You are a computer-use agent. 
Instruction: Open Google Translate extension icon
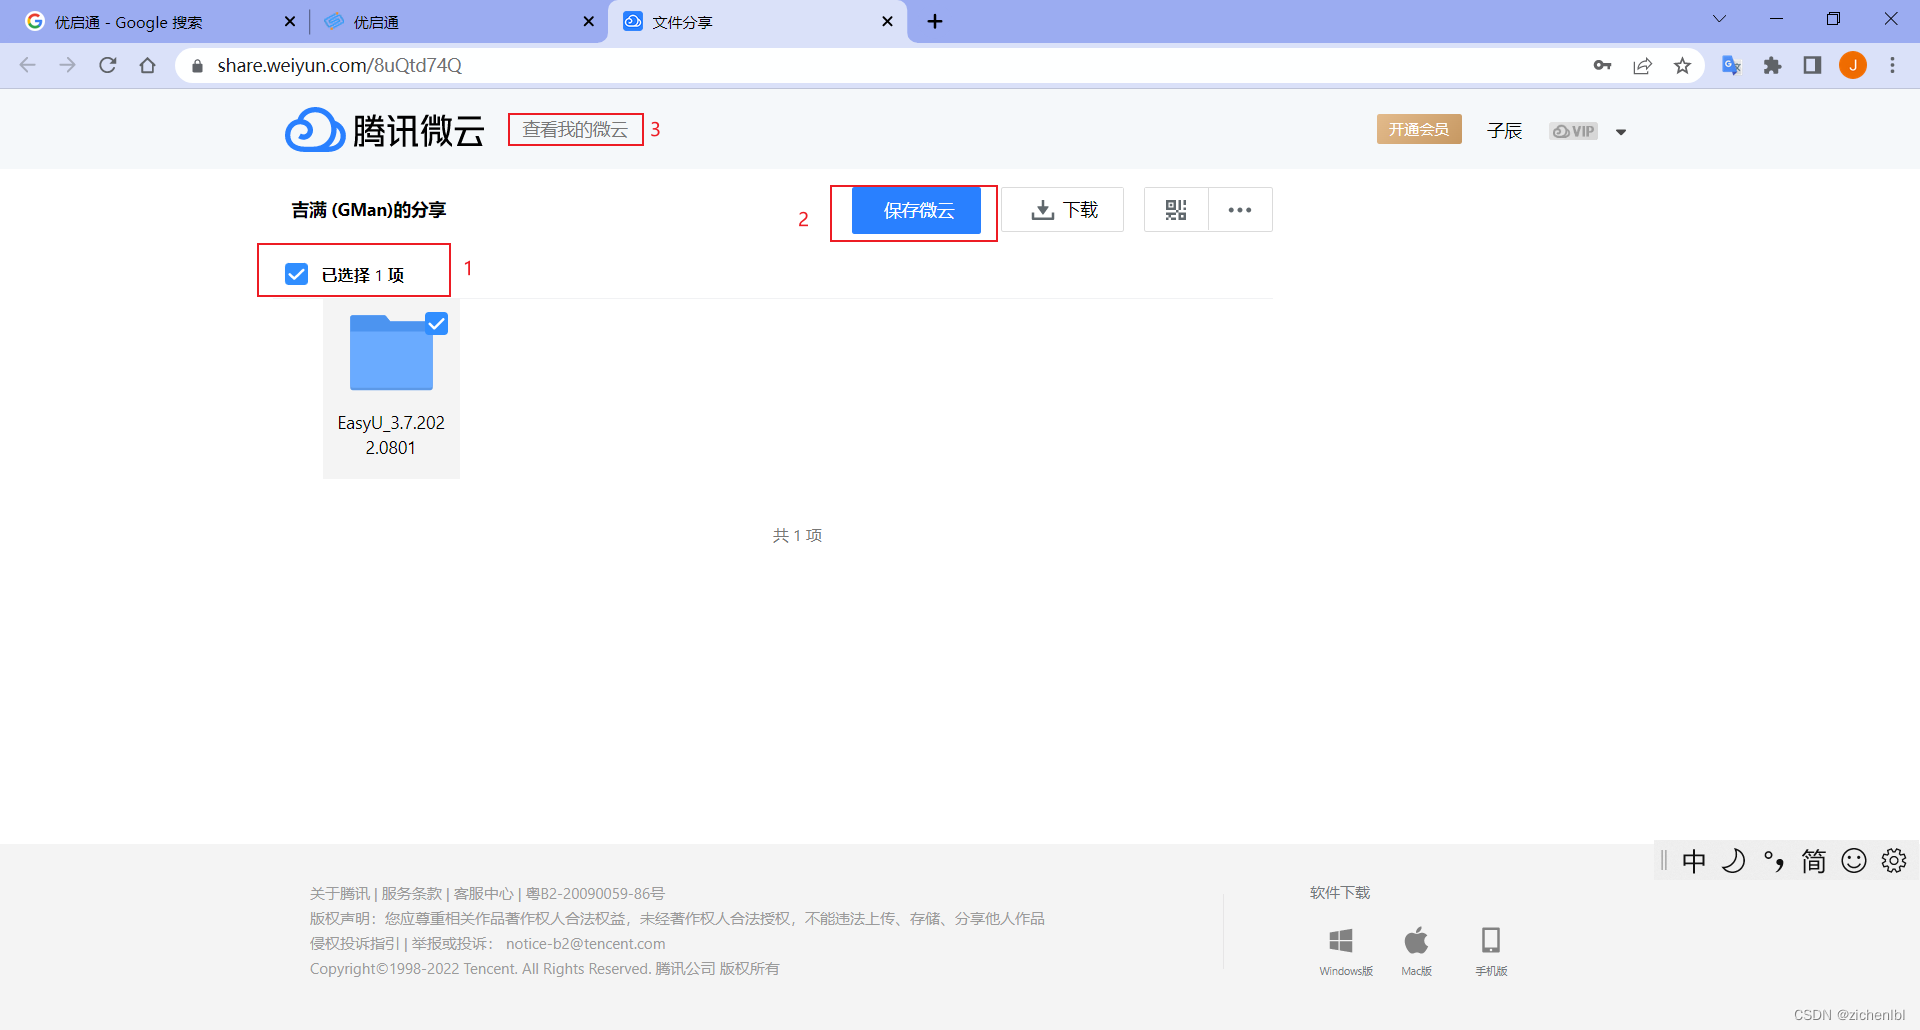(x=1731, y=65)
